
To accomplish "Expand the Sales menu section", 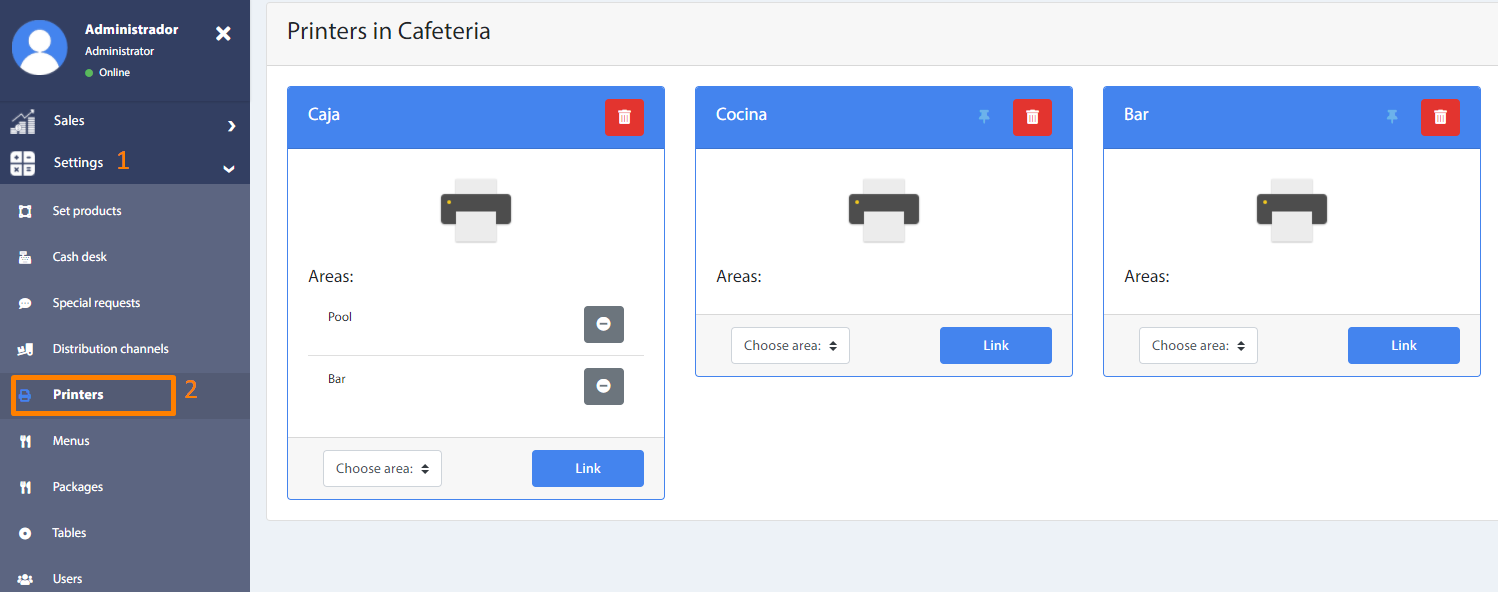I will (125, 121).
